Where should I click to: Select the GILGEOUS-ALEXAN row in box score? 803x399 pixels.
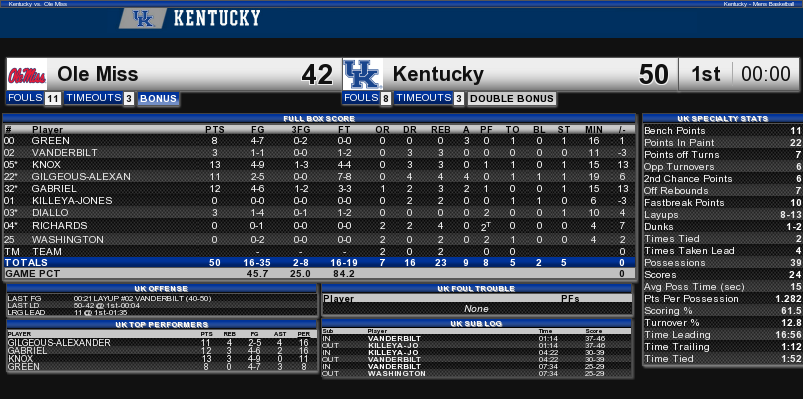319,177
